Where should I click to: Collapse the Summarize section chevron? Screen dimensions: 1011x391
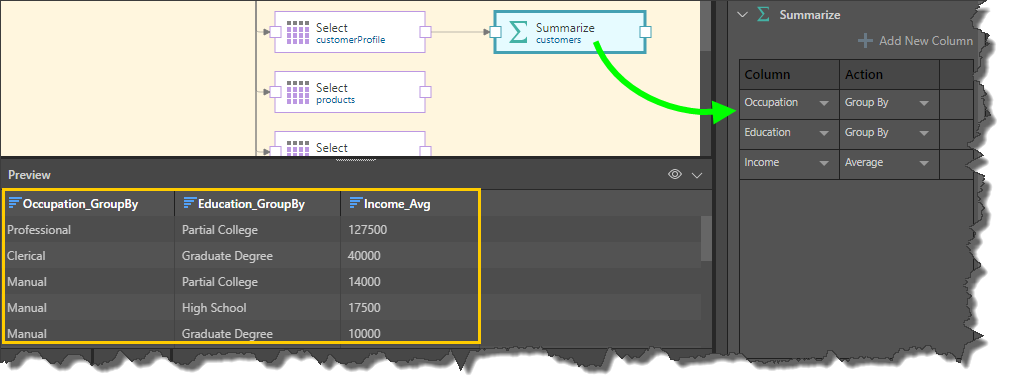tap(742, 14)
